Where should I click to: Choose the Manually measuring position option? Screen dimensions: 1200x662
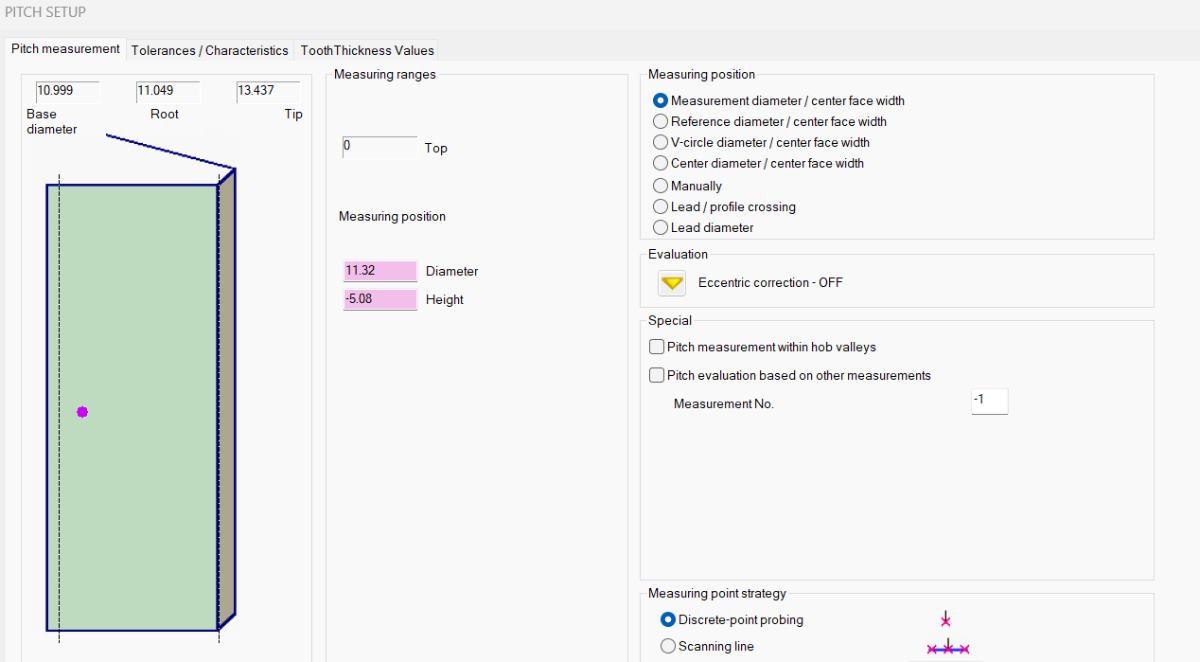coord(660,186)
